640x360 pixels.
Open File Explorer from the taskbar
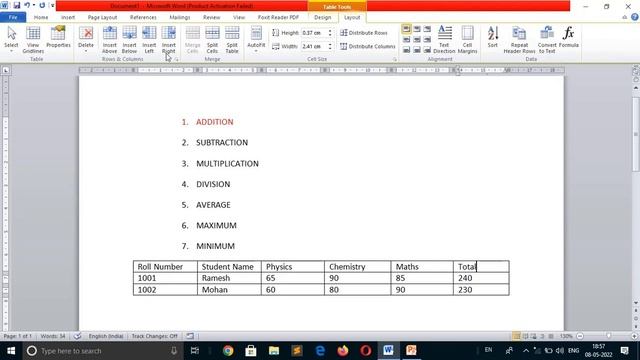(x=274, y=351)
